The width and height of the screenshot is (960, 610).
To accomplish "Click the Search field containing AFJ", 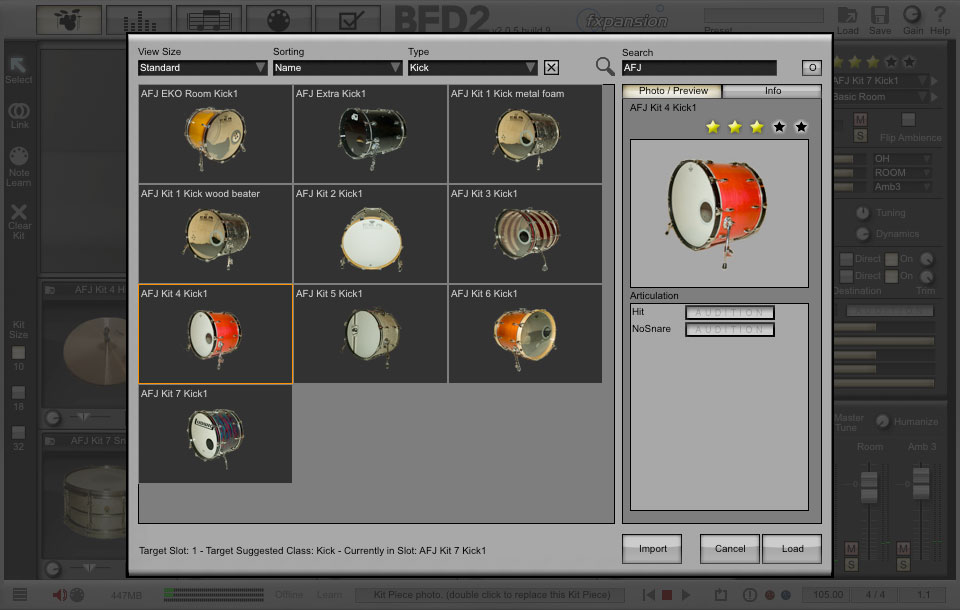I will tap(699, 67).
